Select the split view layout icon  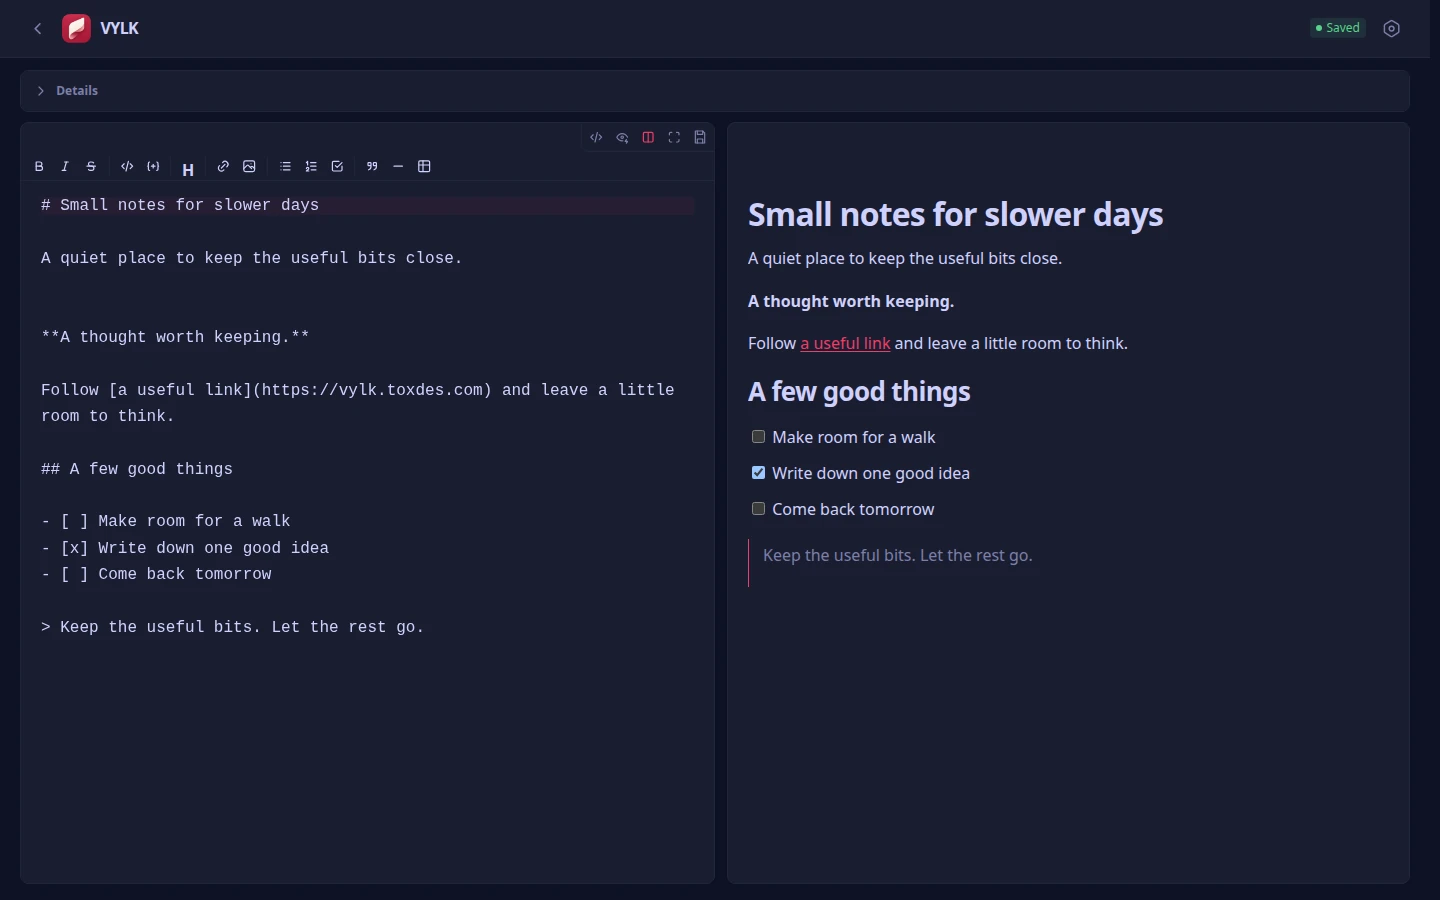tap(648, 138)
